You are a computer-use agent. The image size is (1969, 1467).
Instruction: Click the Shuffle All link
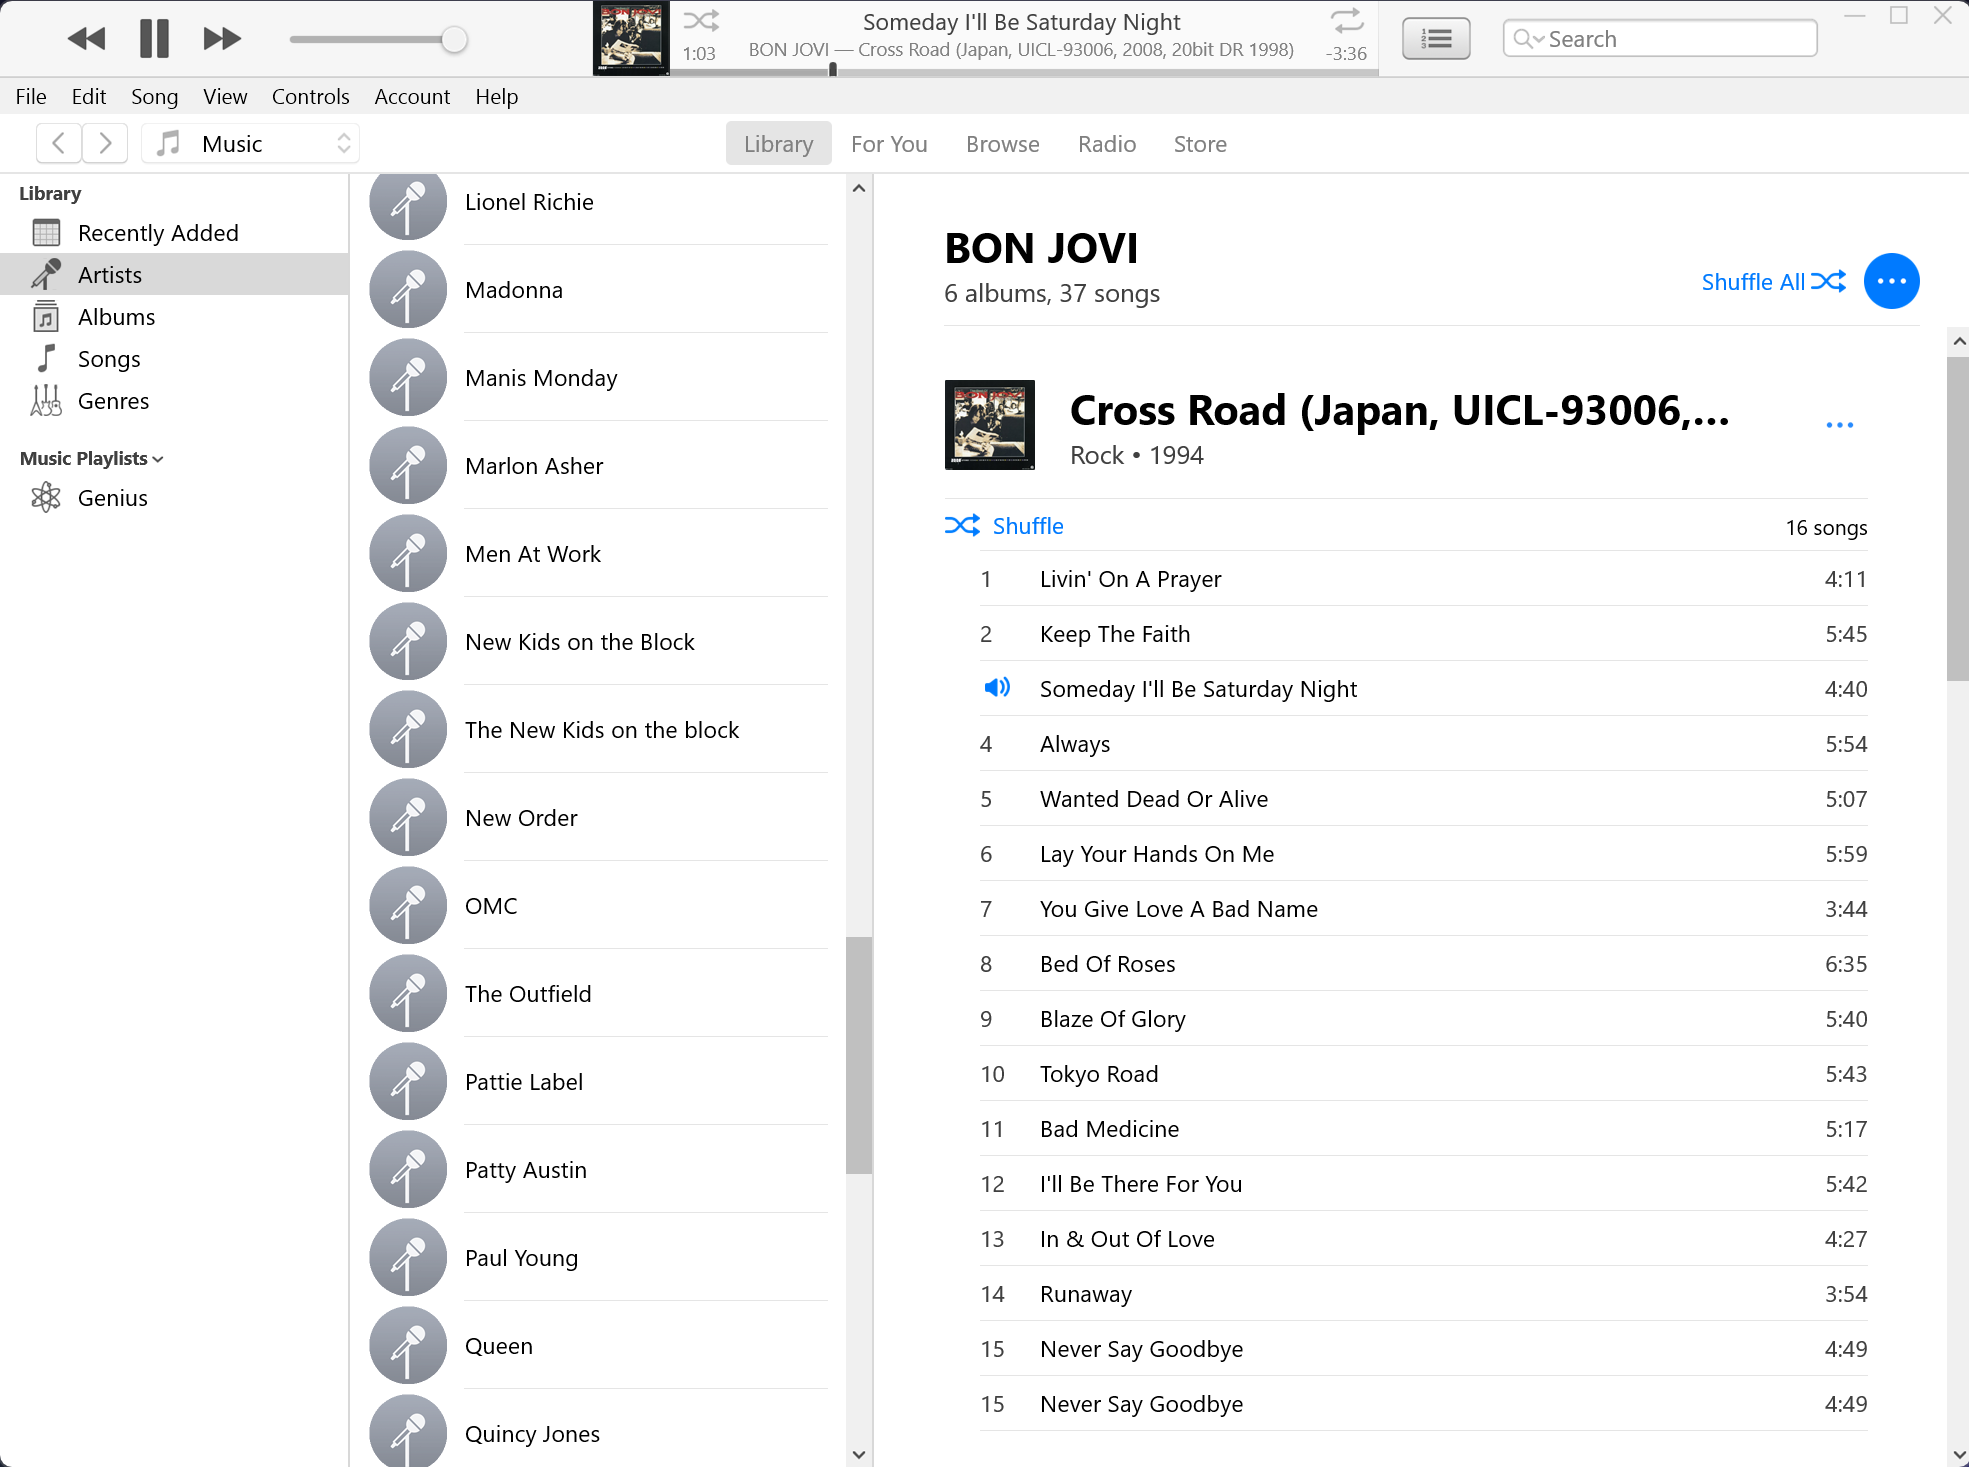tap(1772, 282)
